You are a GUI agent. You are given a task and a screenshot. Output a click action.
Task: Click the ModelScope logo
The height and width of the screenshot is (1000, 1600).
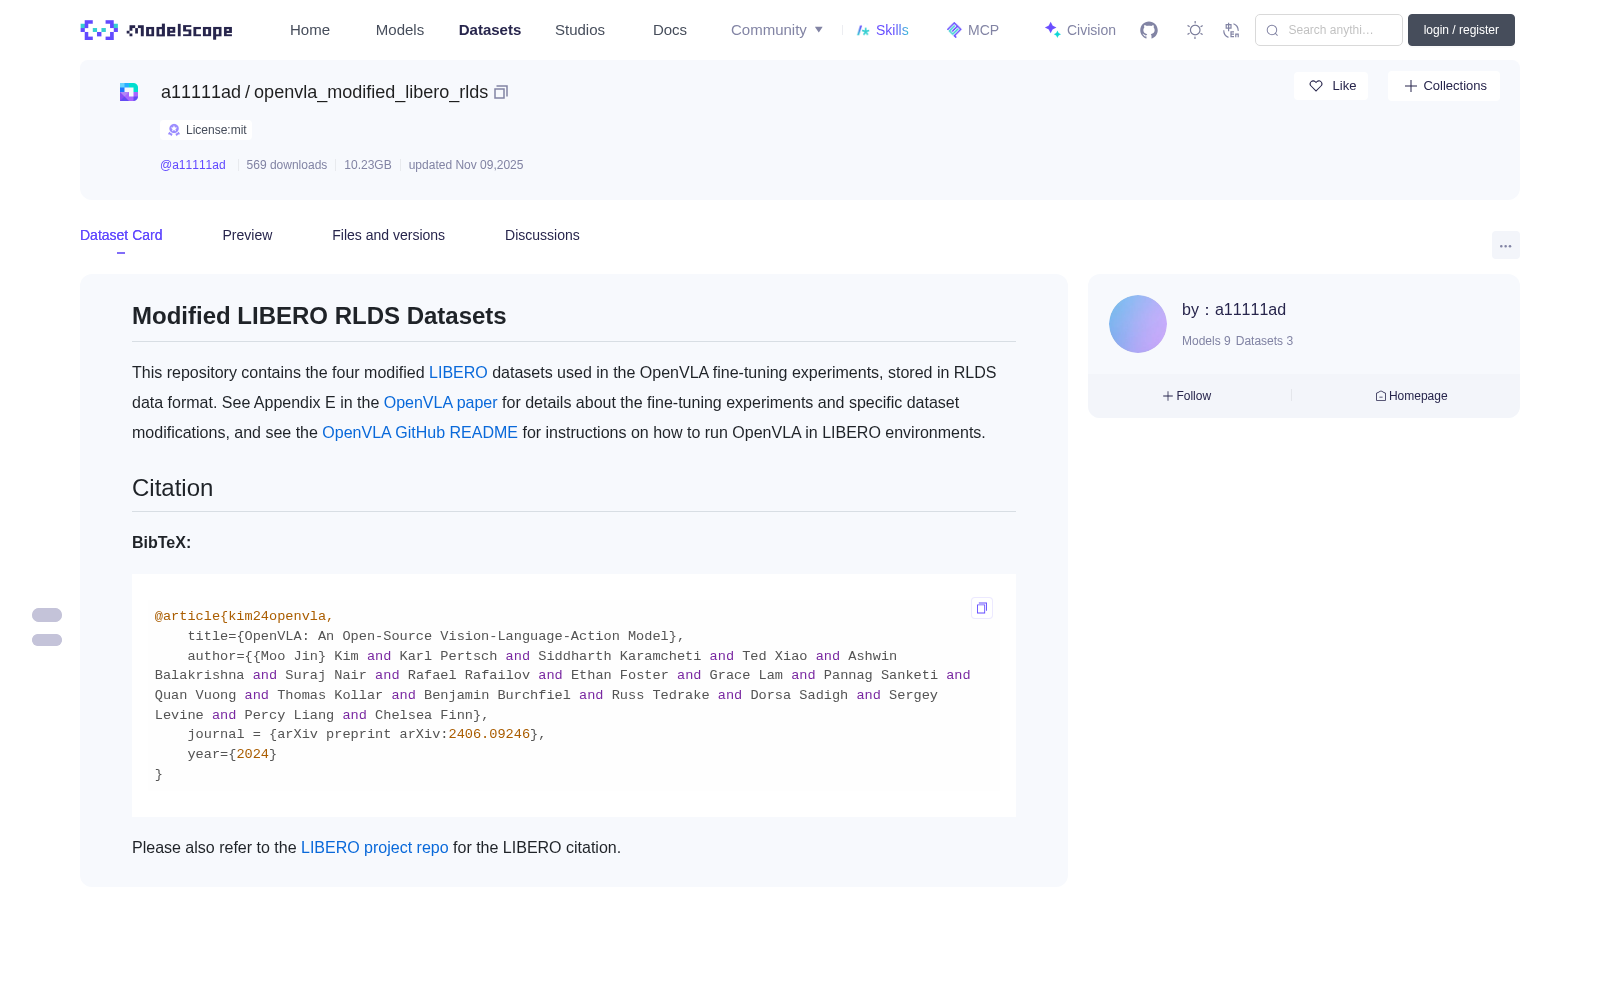[157, 30]
